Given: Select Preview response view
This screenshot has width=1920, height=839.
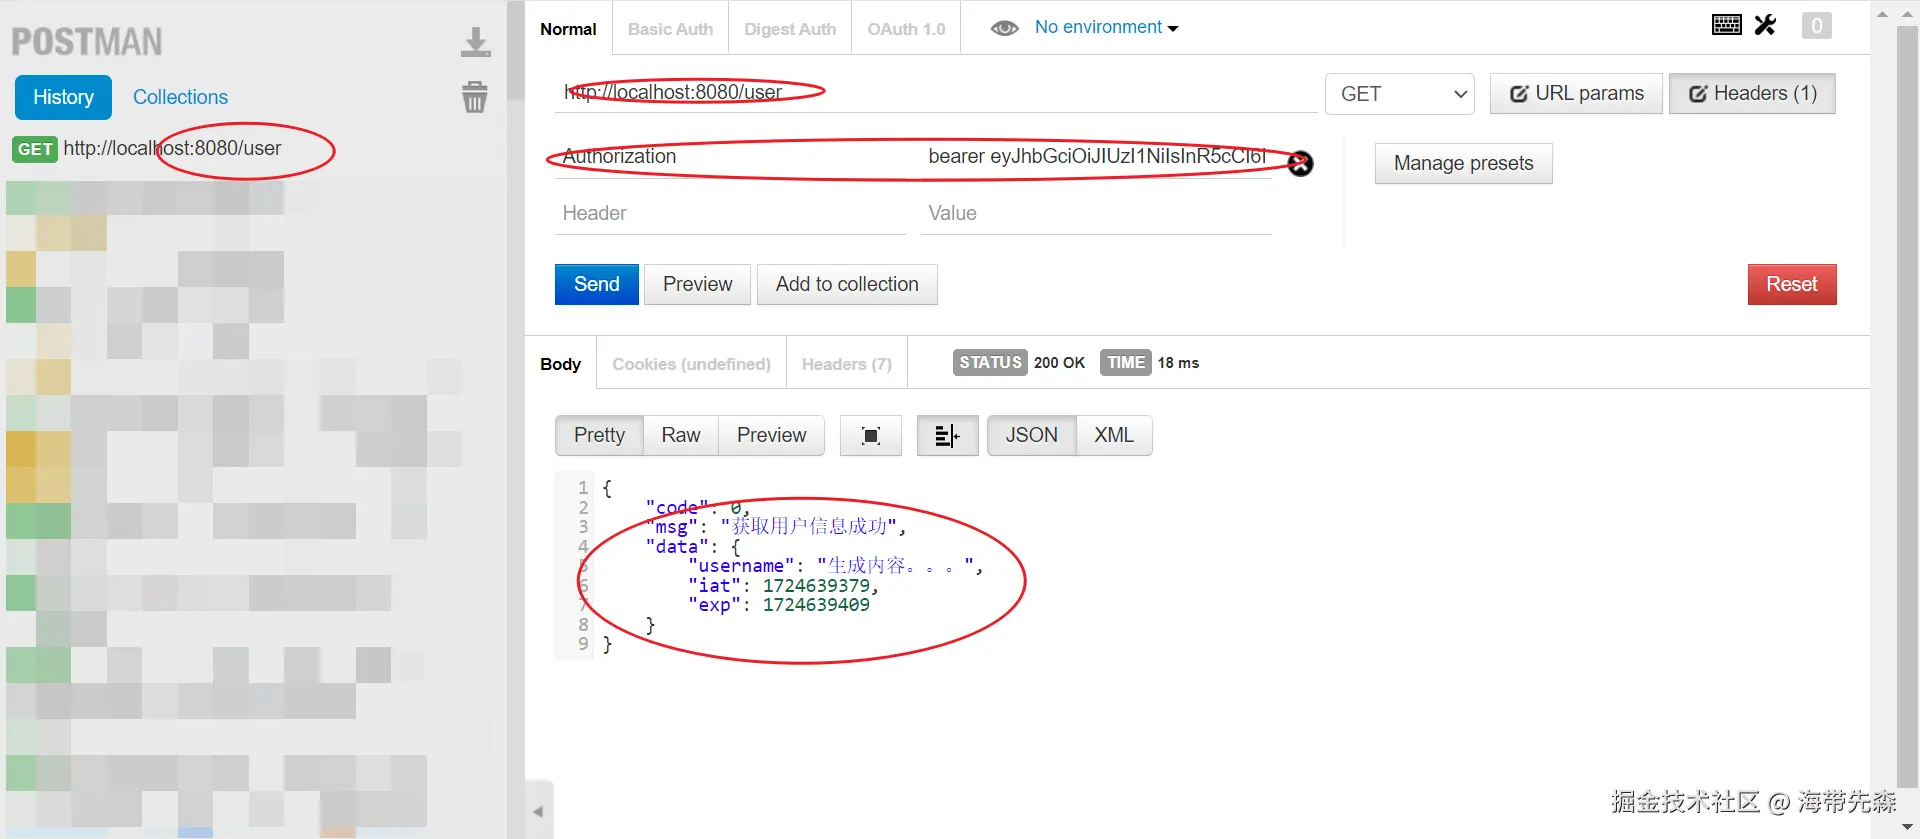Looking at the screenshot, I should pos(771,435).
